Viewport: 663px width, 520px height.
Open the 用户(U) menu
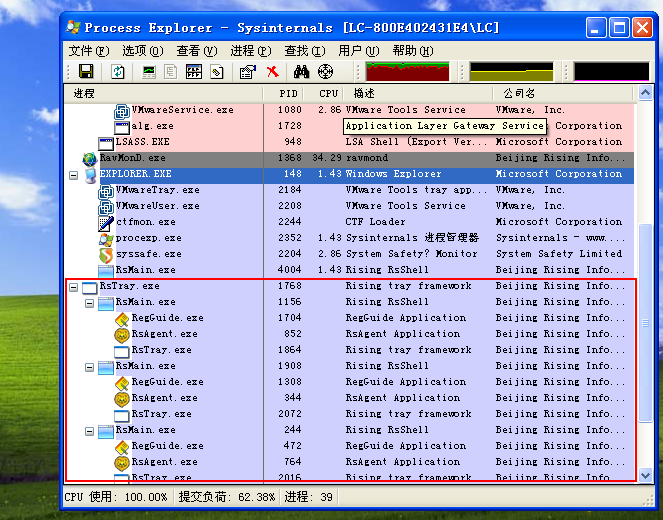point(359,51)
